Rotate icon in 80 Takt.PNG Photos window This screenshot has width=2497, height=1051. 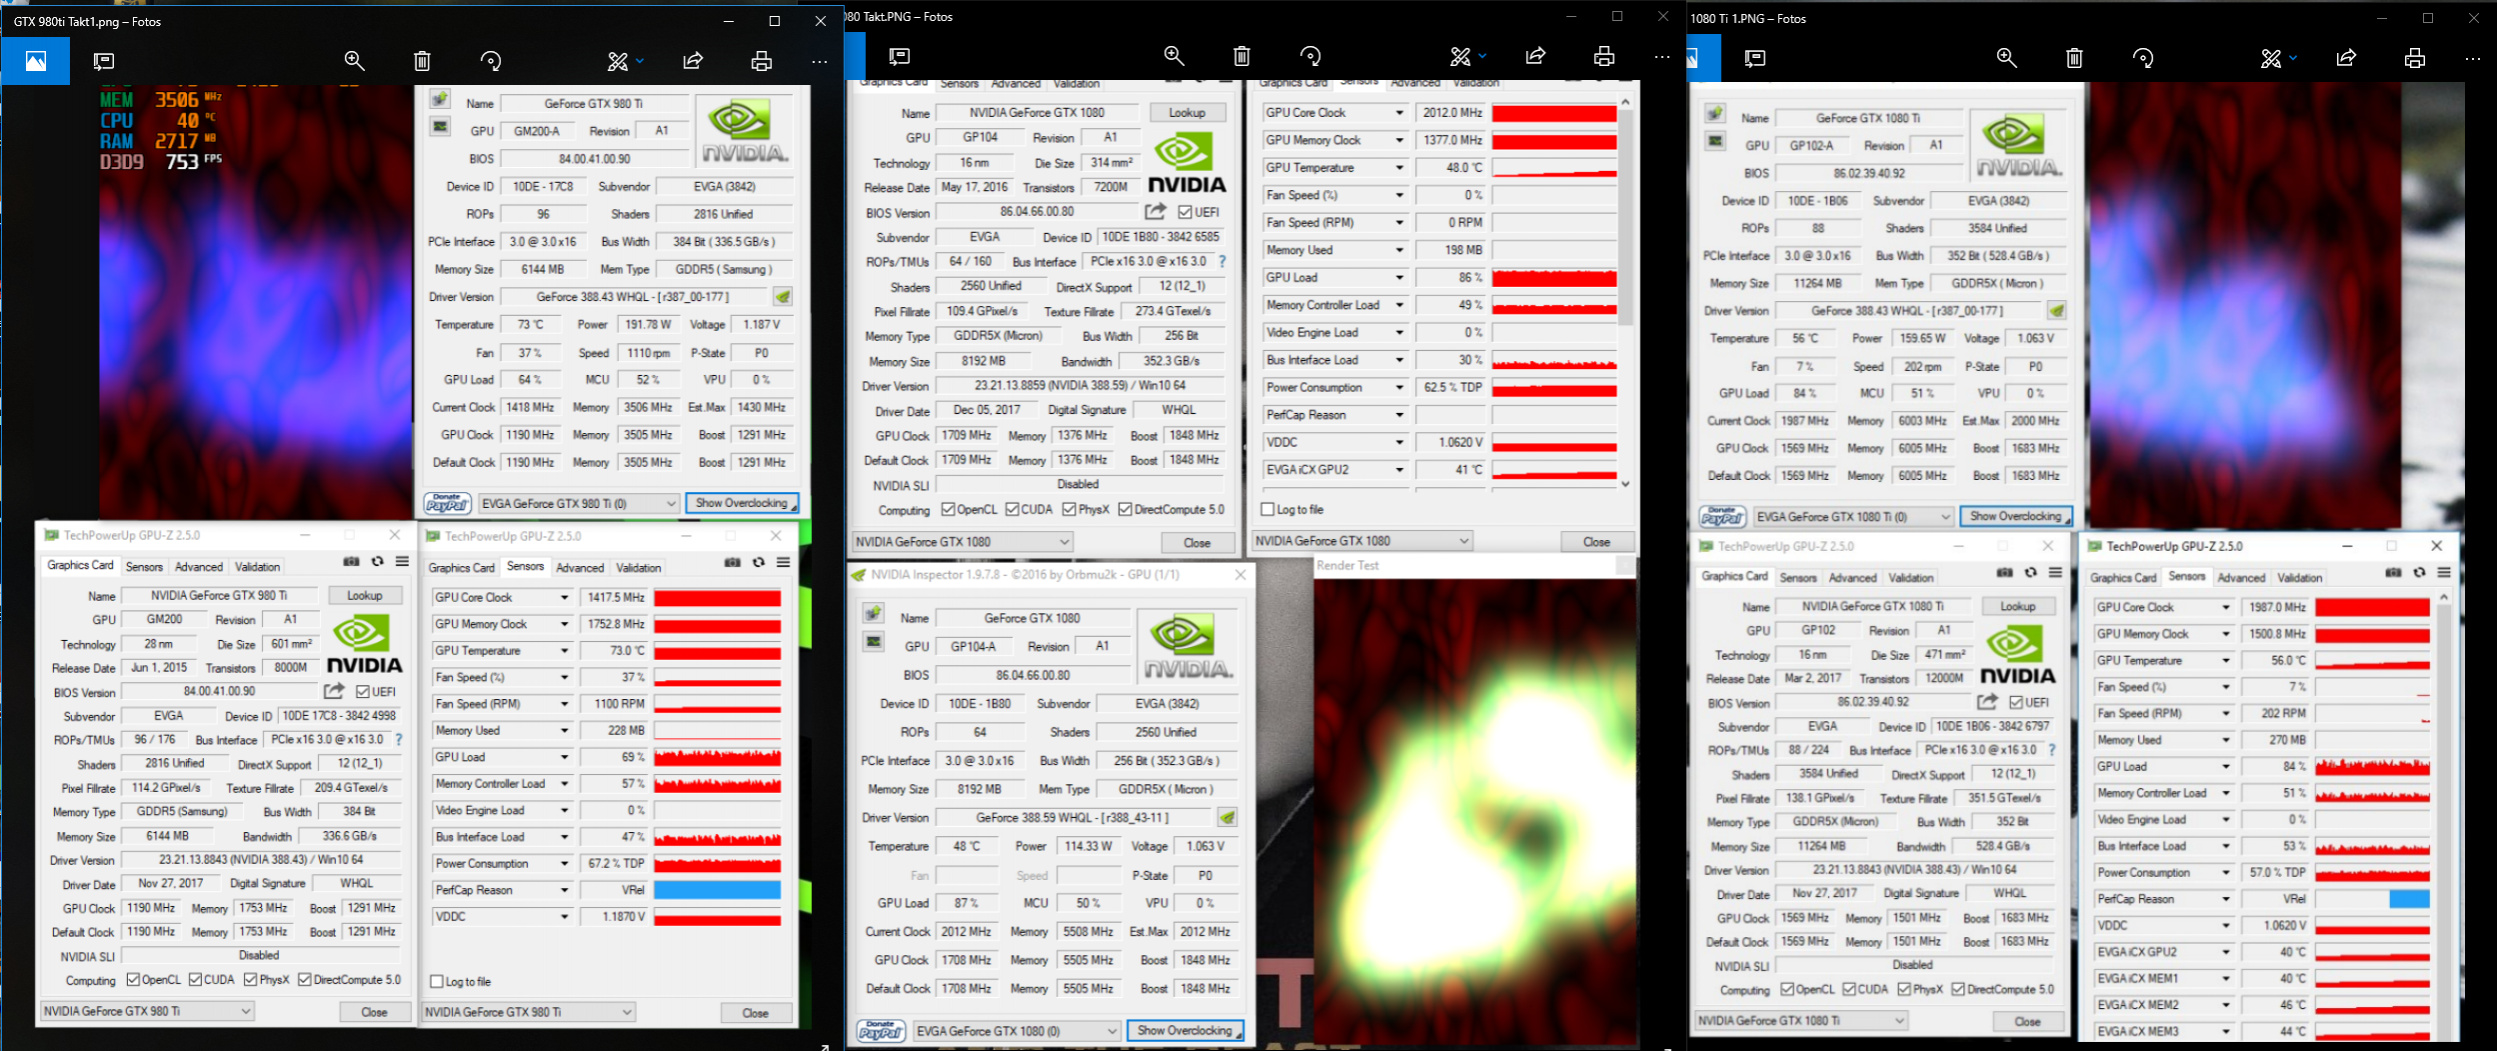click(1310, 56)
